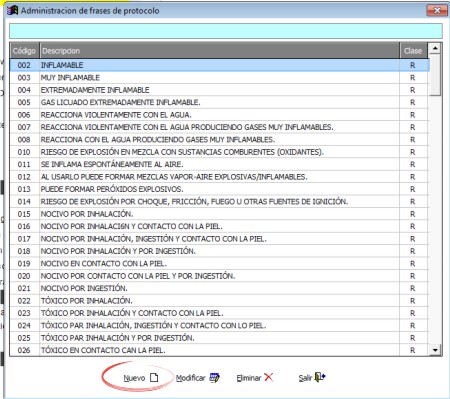Screen dimensions: 450x399
Task: Select row 021 NOCIVO POR INGESTIÓN
Action: click(219, 288)
